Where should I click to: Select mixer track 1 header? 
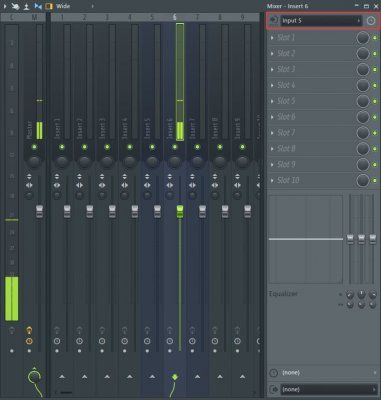pyautogui.click(x=62, y=17)
